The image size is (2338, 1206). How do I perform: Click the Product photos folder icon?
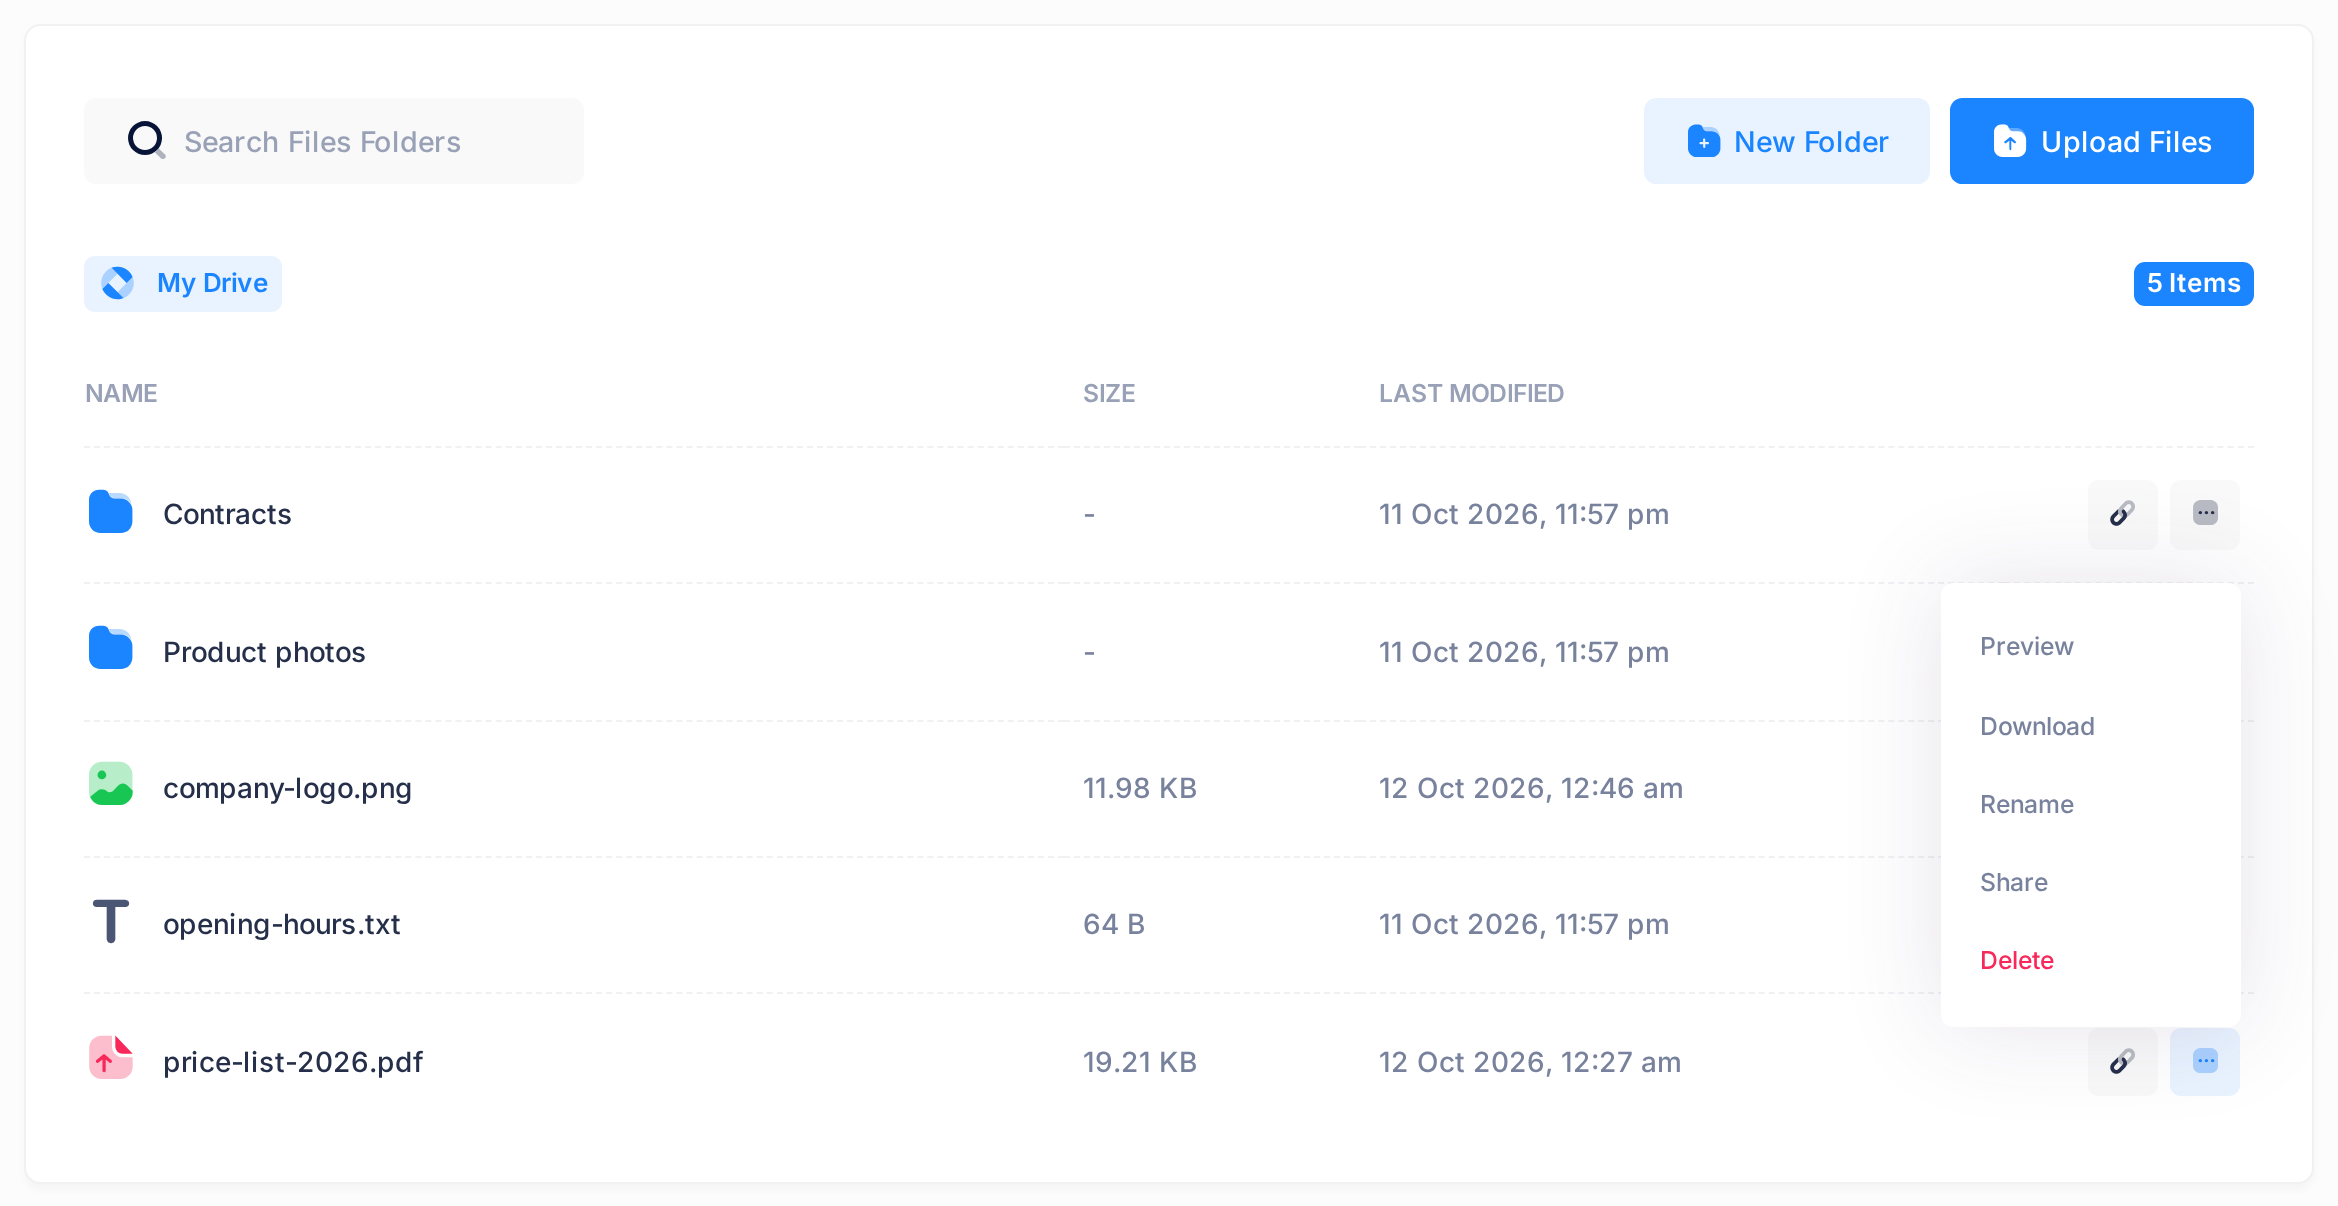point(110,649)
